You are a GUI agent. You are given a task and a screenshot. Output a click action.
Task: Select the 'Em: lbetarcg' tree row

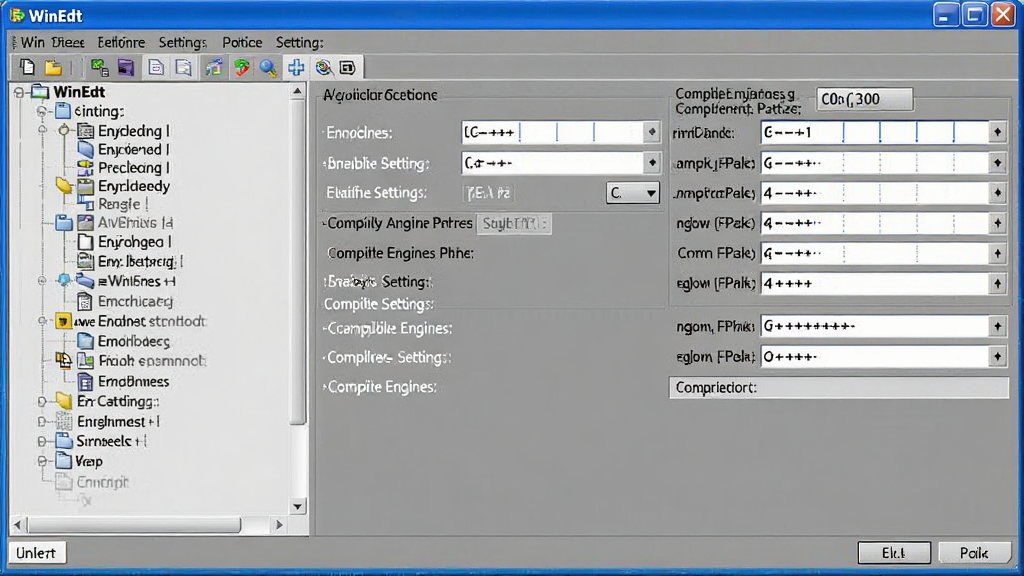point(140,262)
